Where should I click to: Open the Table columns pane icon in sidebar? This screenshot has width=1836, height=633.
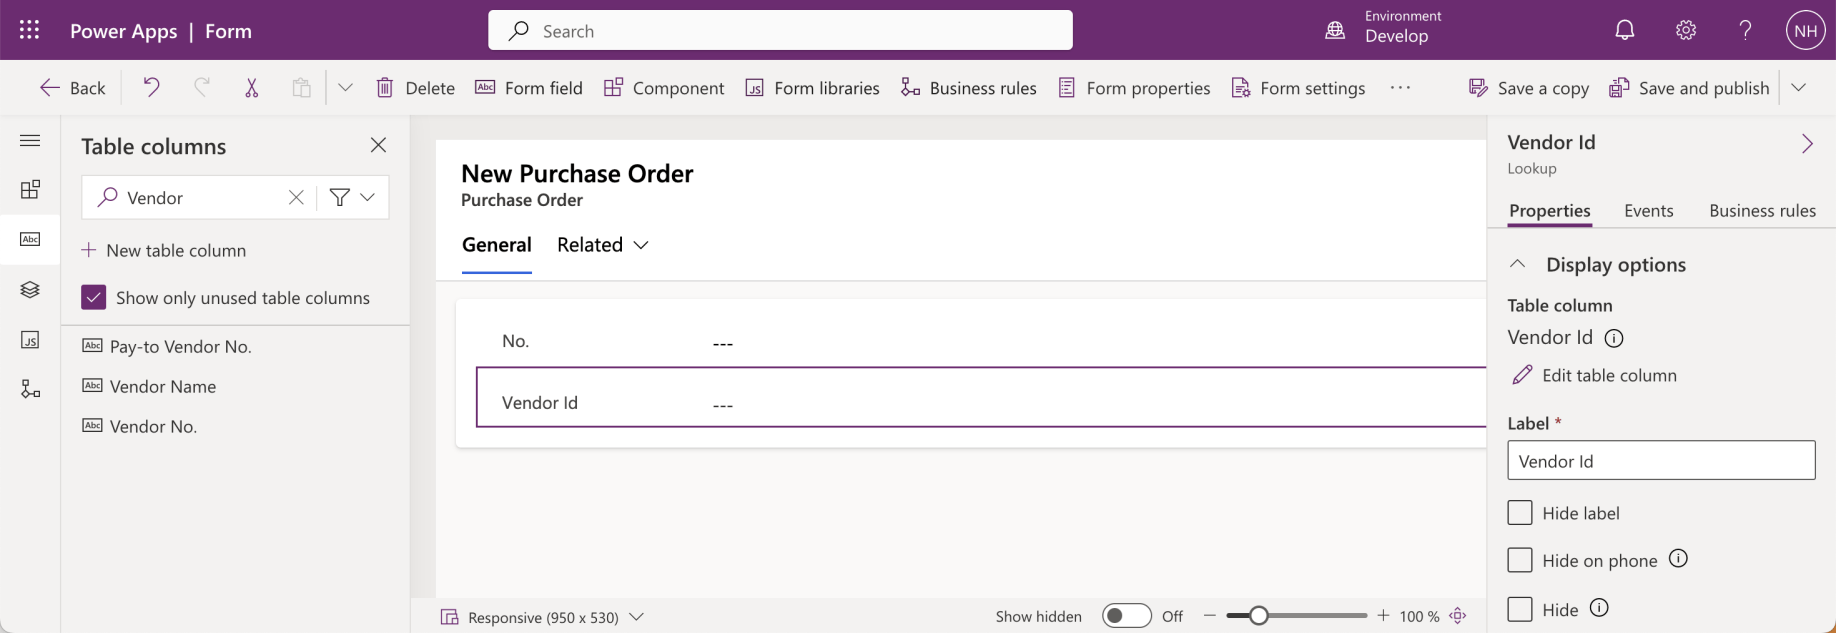coord(30,239)
